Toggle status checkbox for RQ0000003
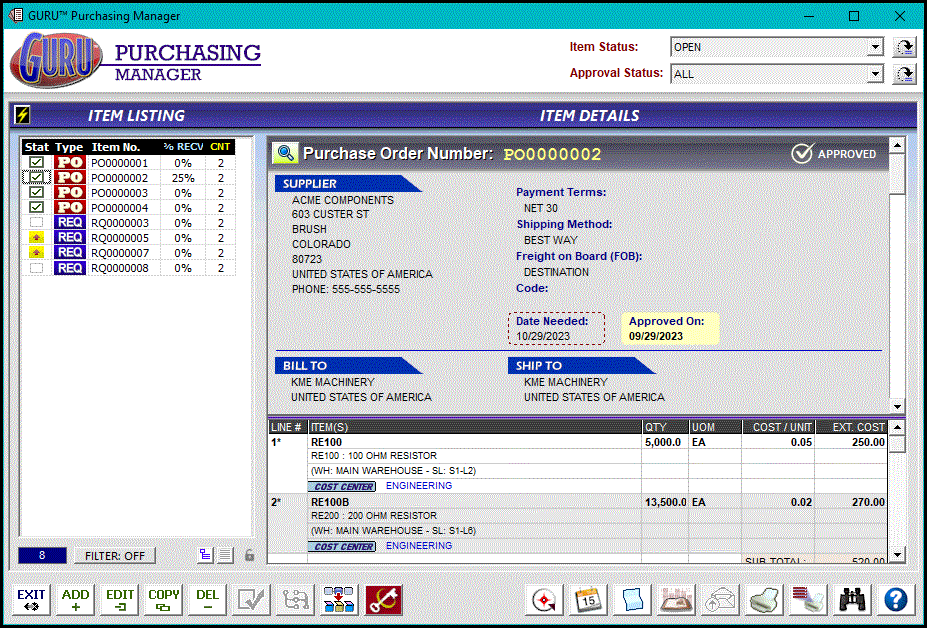Image resolution: width=935 pixels, height=634 pixels. 36,223
